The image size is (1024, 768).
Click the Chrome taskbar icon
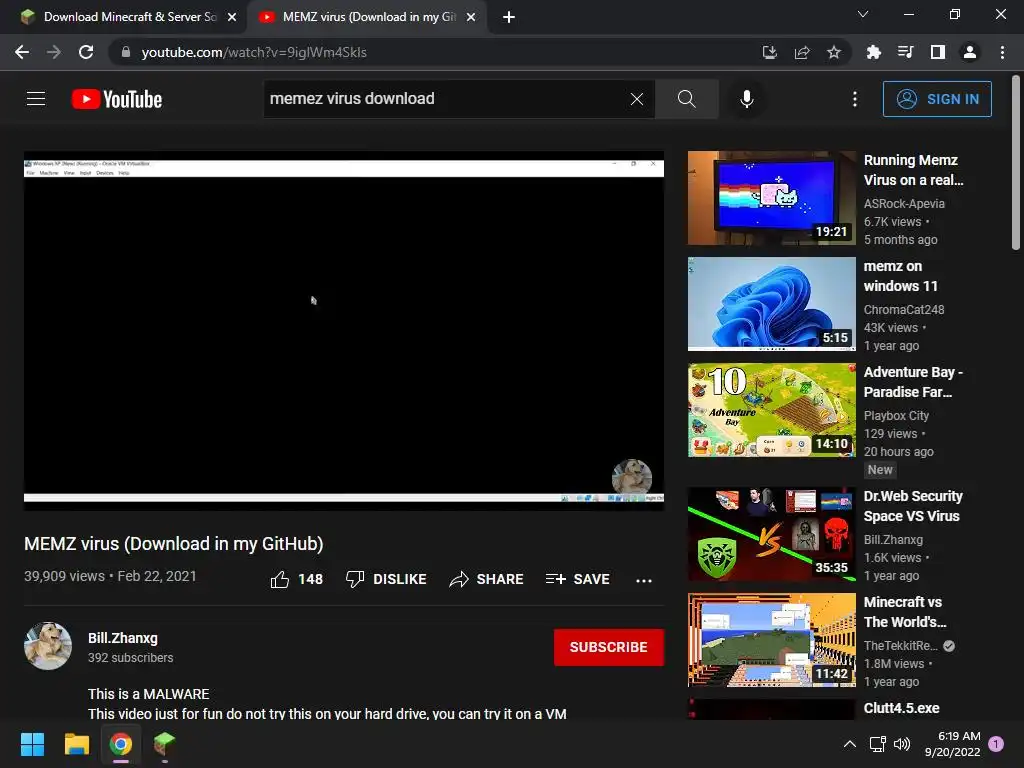click(x=121, y=744)
